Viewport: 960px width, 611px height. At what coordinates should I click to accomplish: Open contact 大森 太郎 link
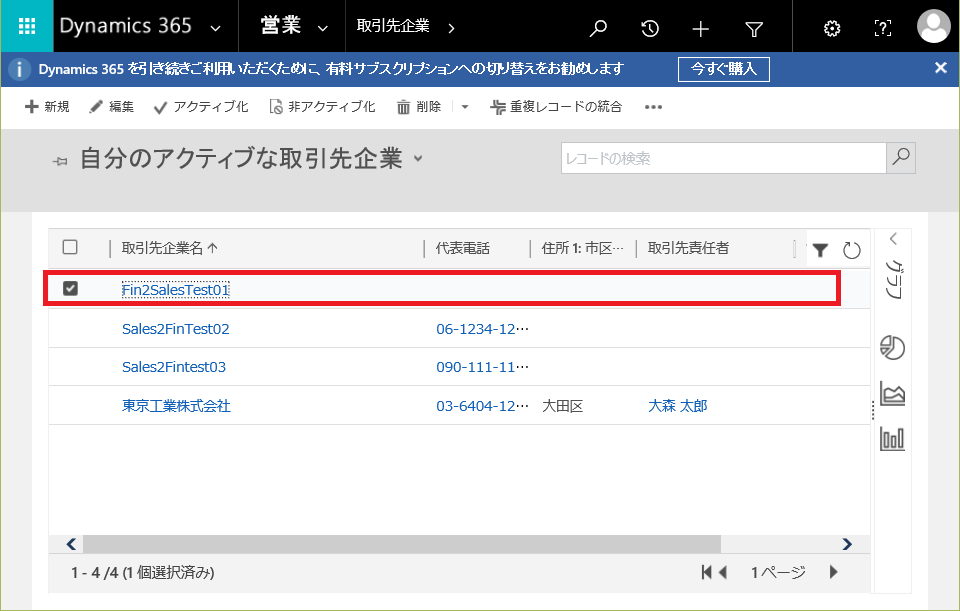tap(678, 406)
